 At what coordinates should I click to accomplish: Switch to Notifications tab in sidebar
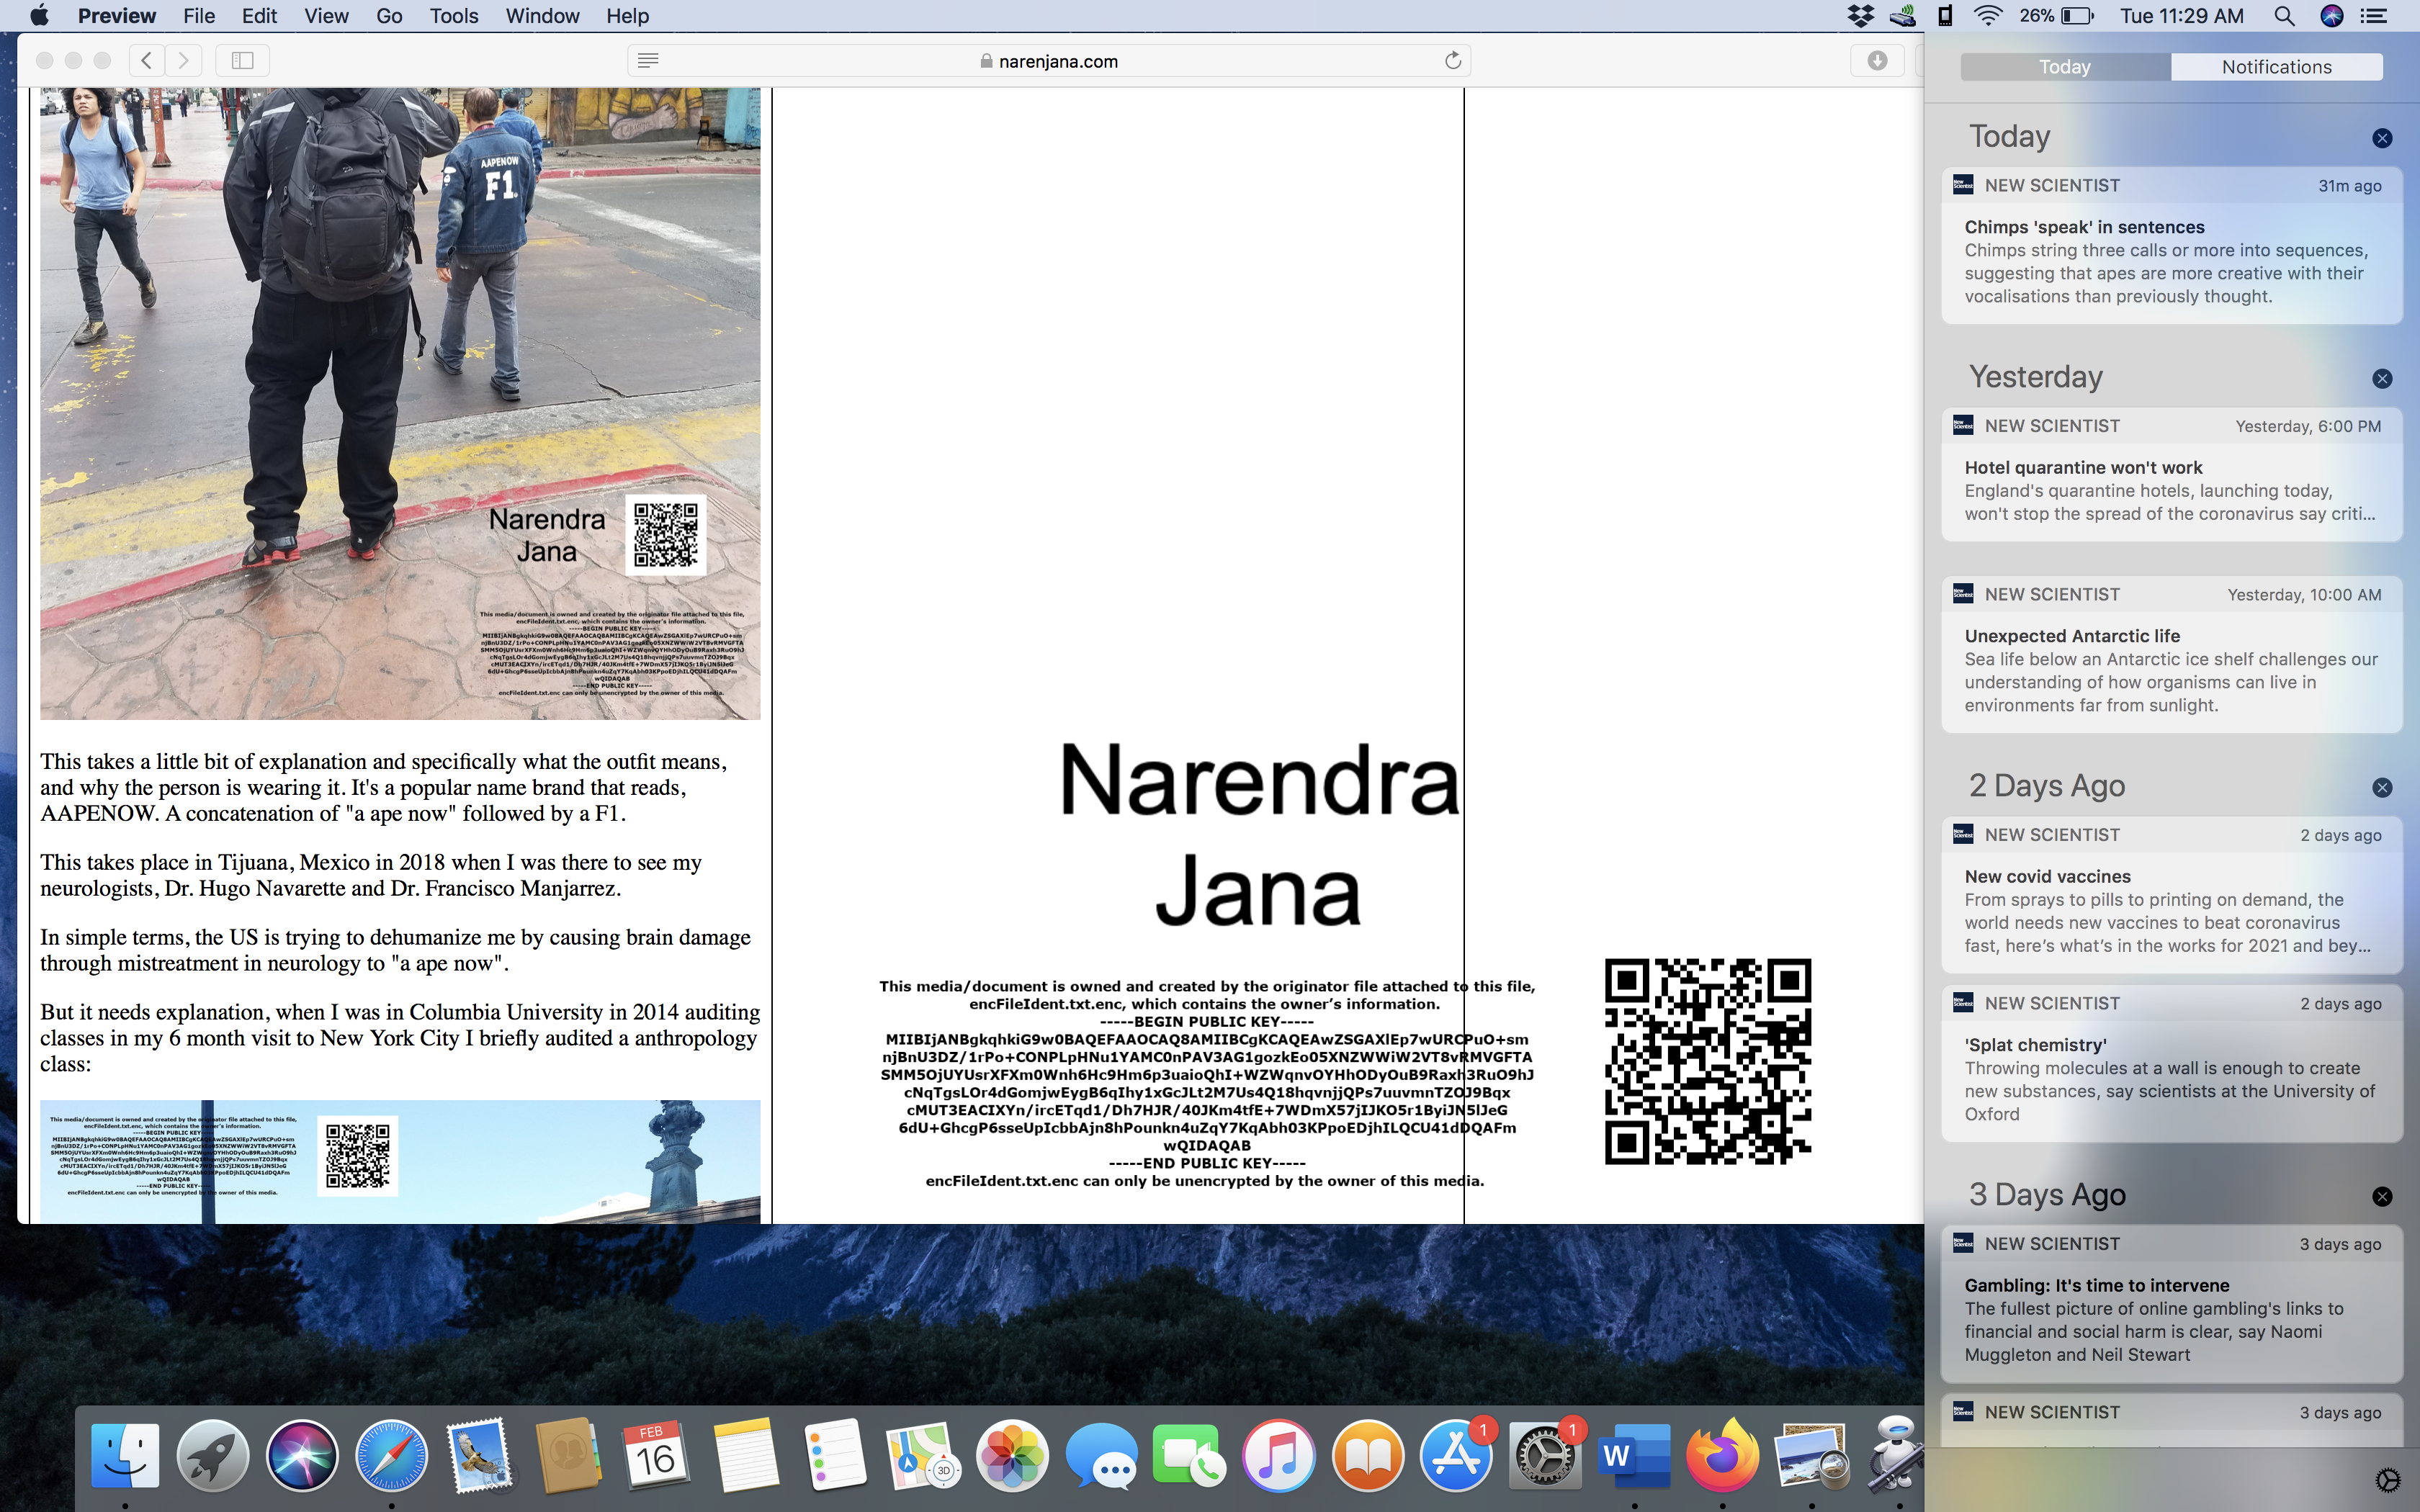point(2277,66)
